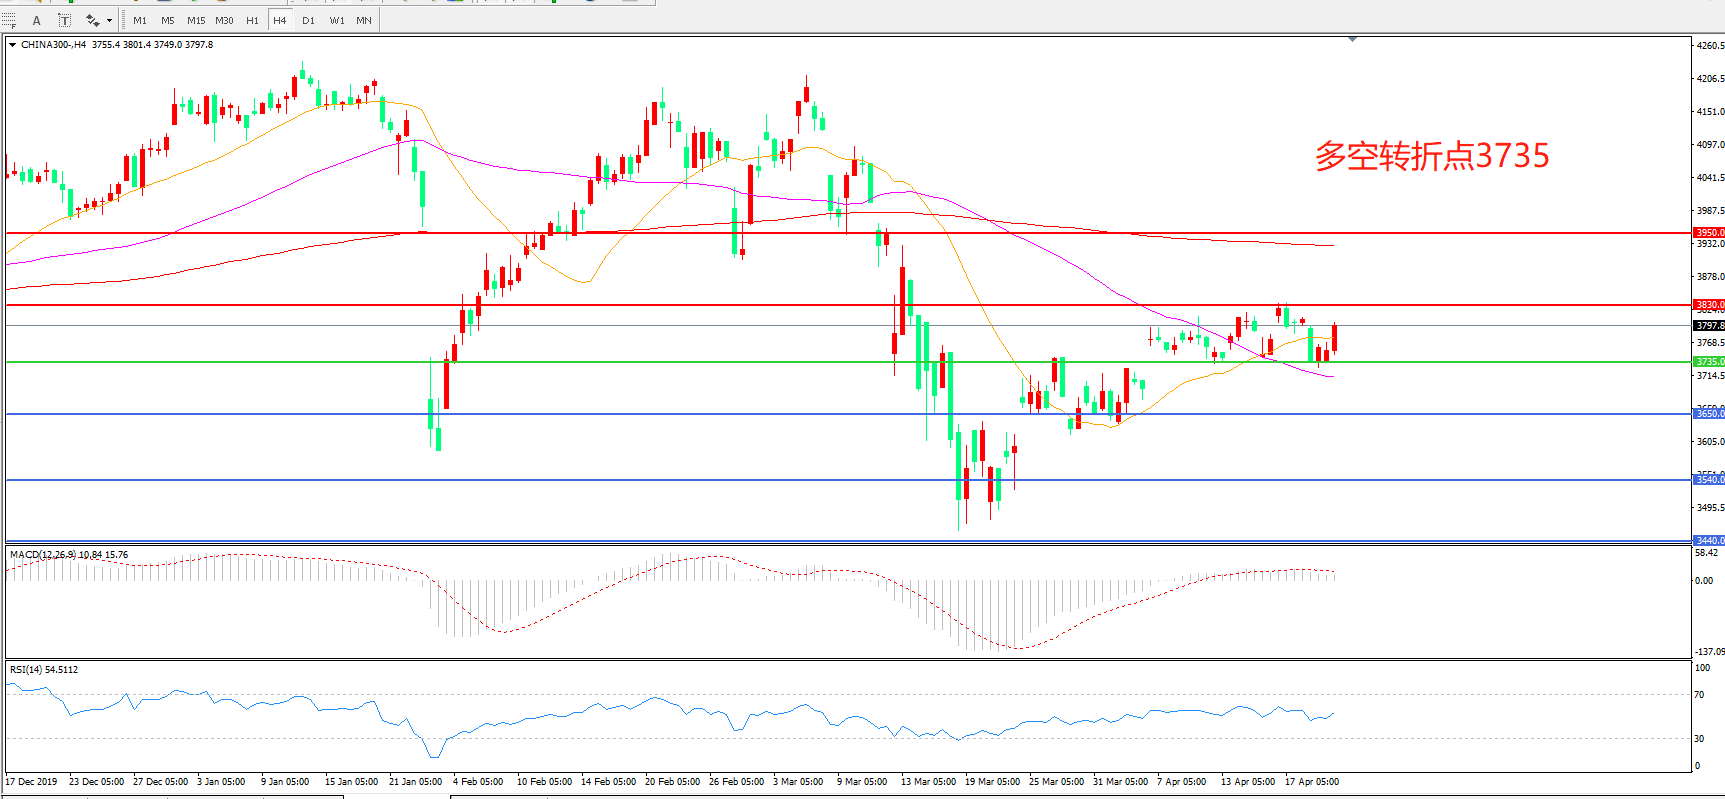Click the green 3735.0 price level tag
Image resolution: width=1725 pixels, height=799 pixels.
1708,362
